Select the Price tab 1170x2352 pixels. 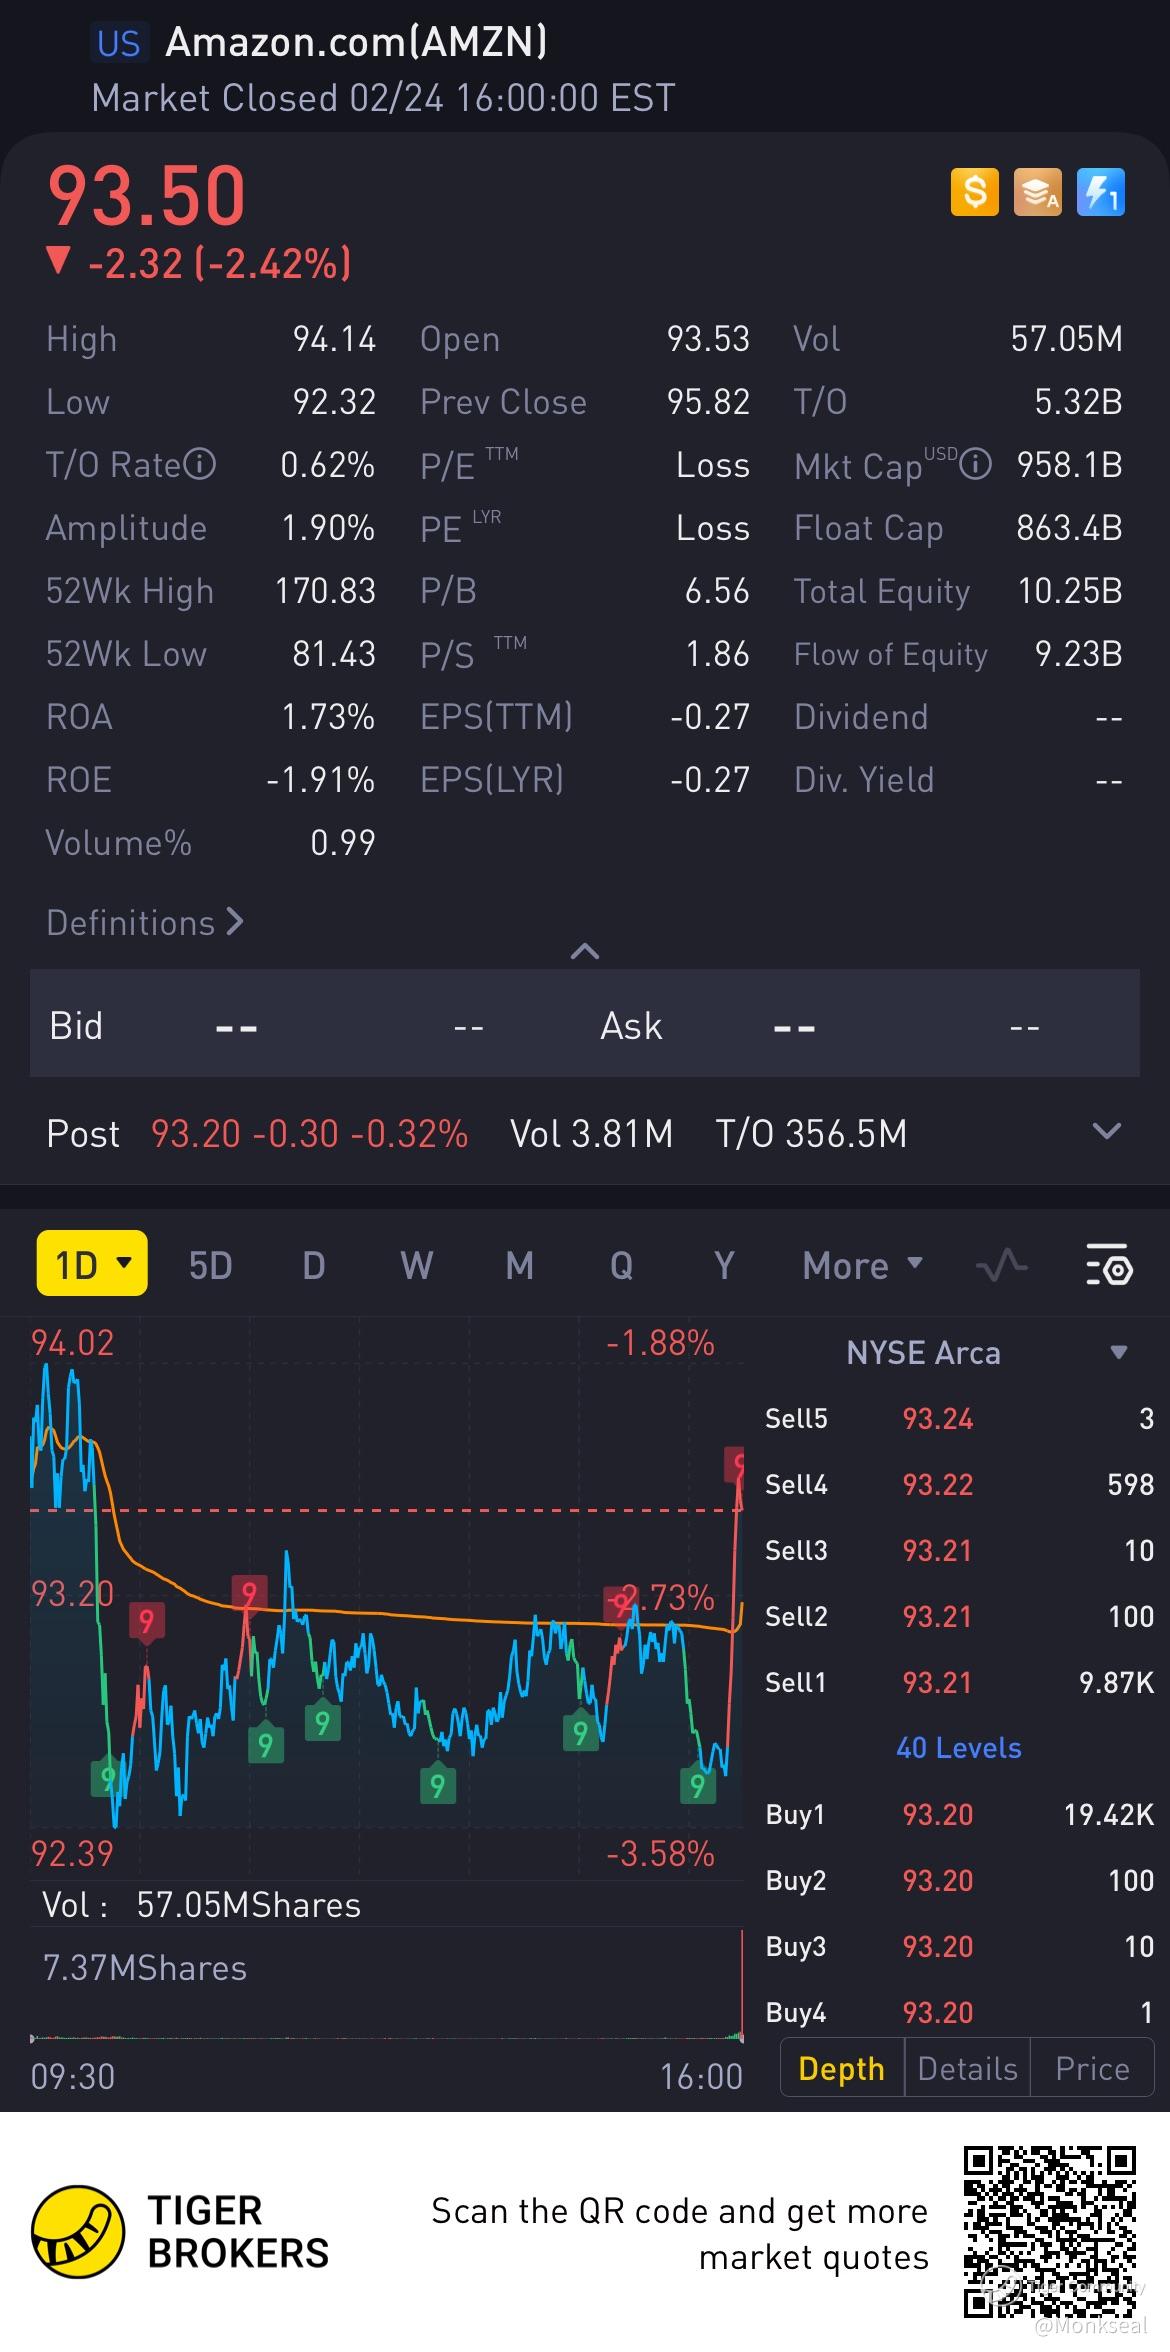(1092, 2068)
